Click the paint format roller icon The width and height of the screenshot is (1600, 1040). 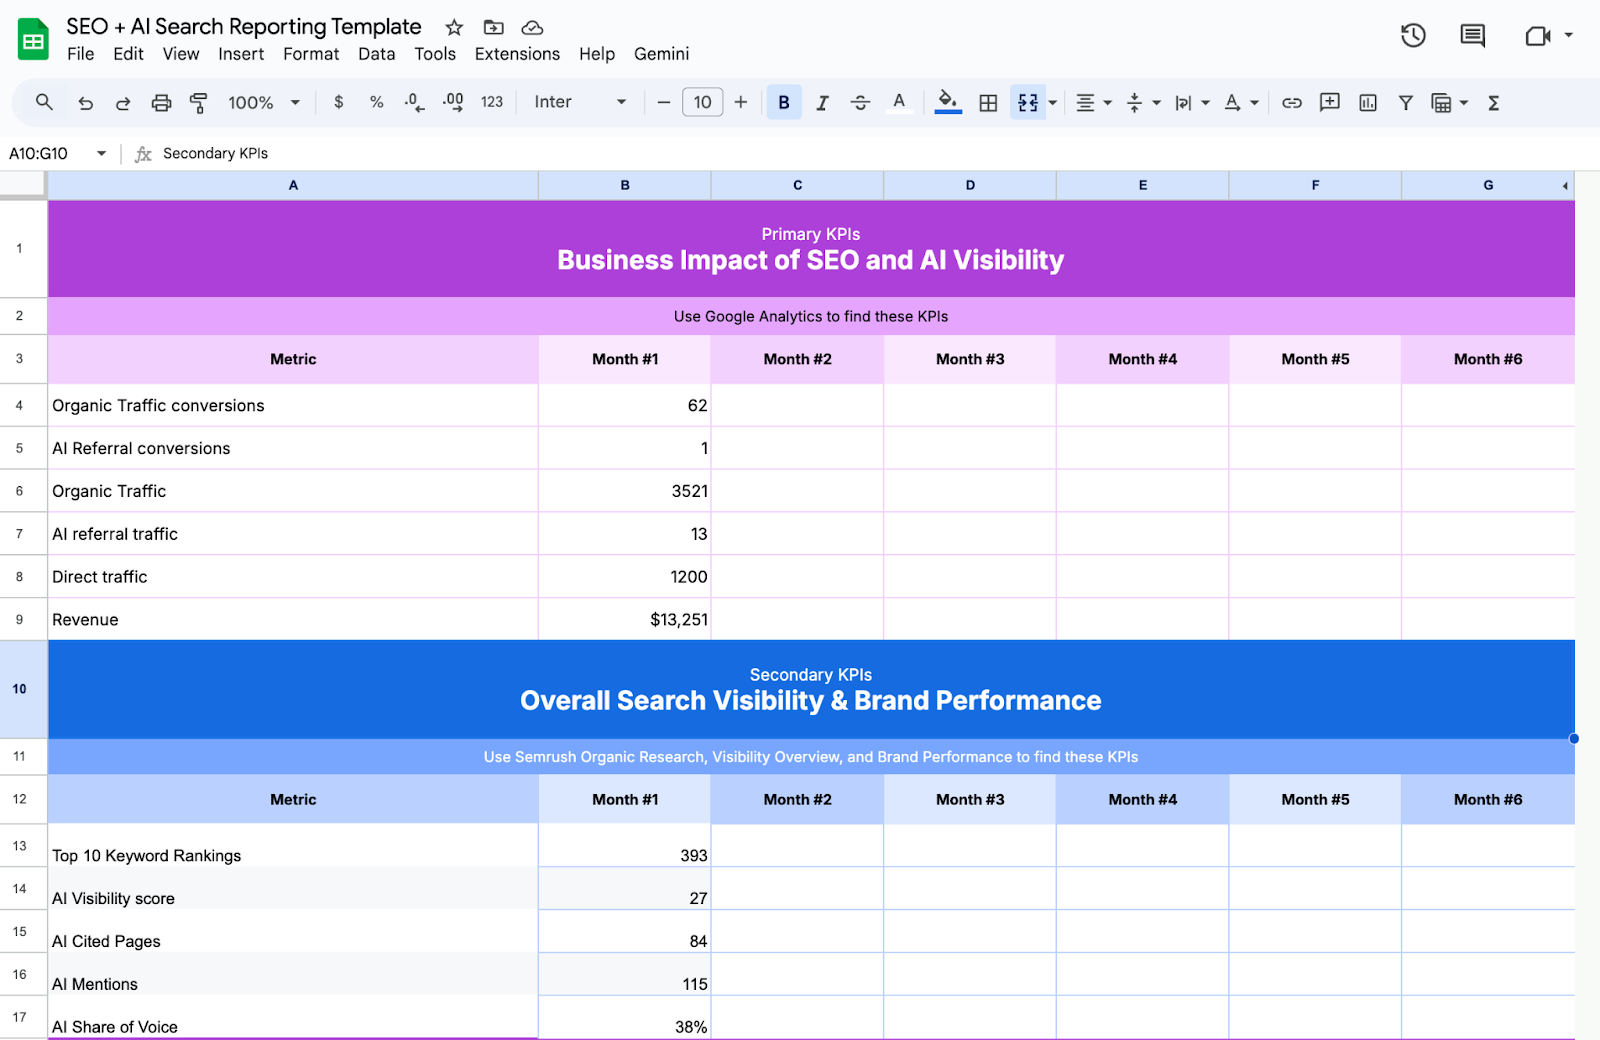199,102
